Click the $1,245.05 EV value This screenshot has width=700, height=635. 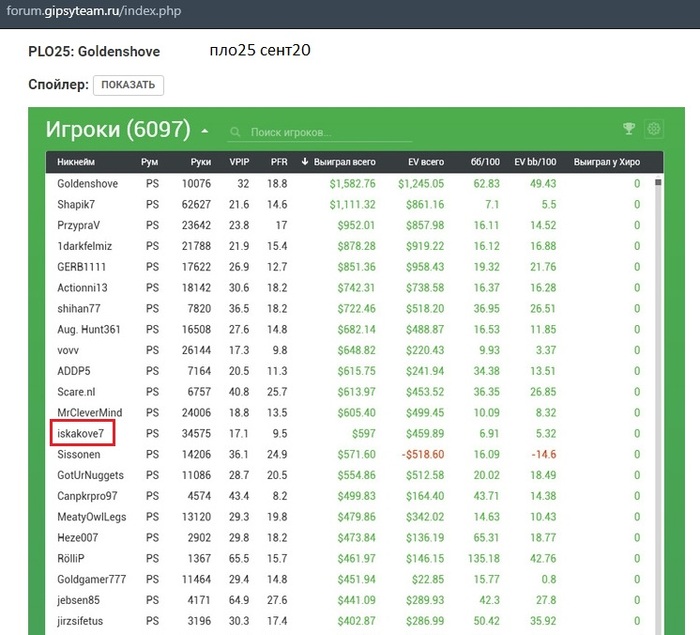[421, 184]
